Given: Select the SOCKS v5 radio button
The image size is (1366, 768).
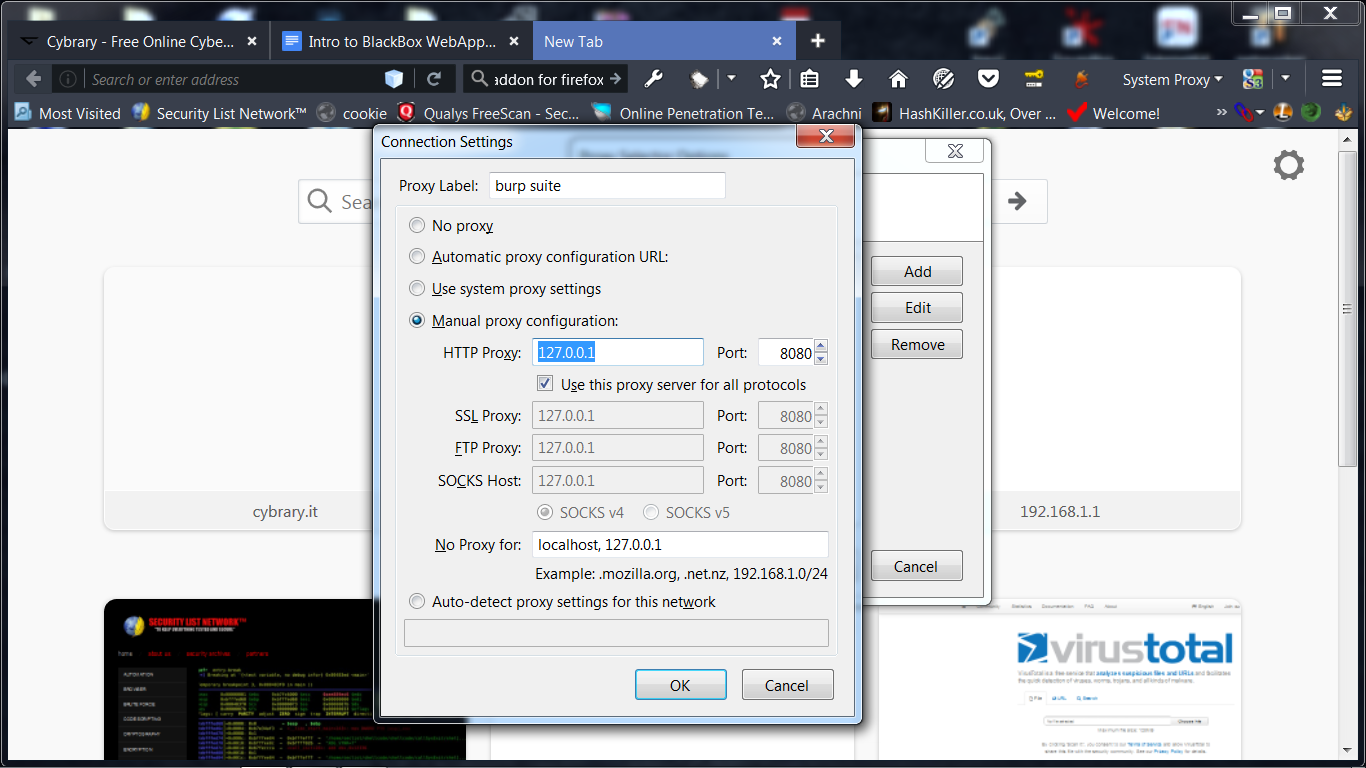Looking at the screenshot, I should point(651,512).
